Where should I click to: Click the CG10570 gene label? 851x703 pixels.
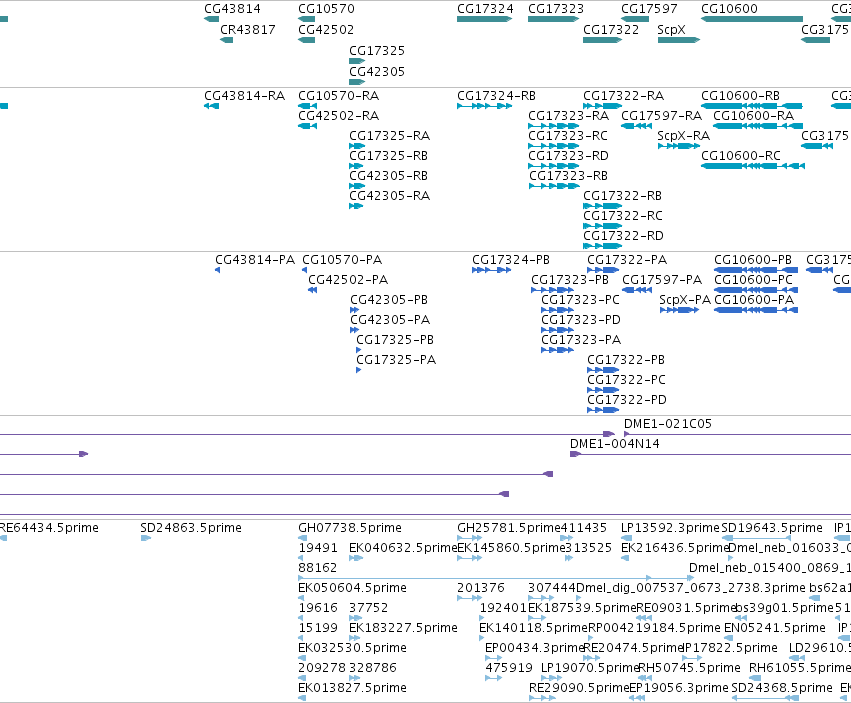(x=326, y=9)
